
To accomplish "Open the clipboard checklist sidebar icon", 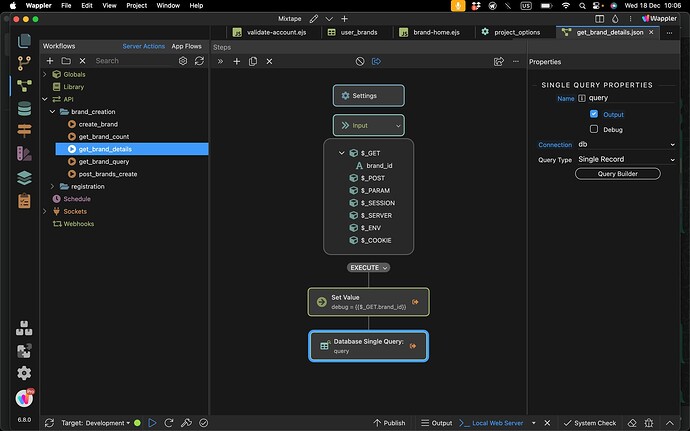I will [x=24, y=201].
